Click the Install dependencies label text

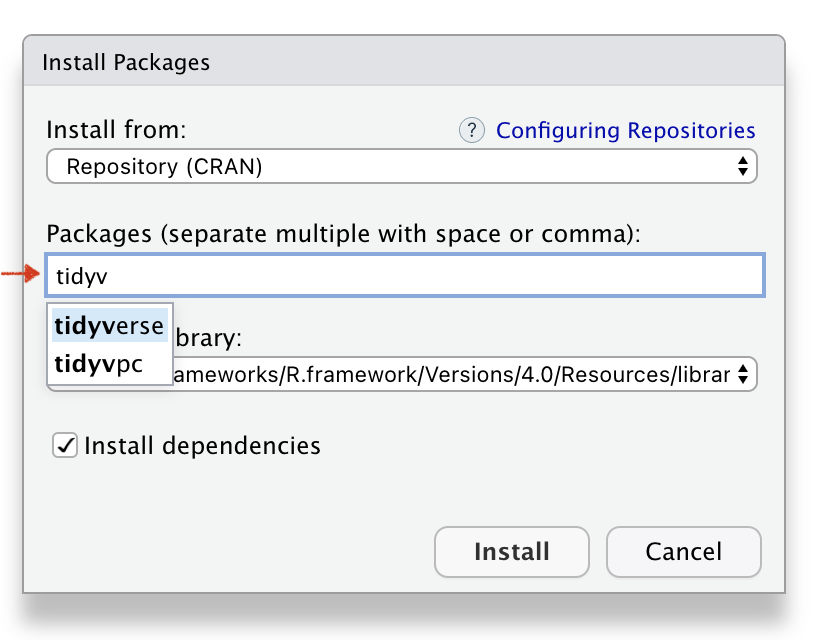click(202, 445)
